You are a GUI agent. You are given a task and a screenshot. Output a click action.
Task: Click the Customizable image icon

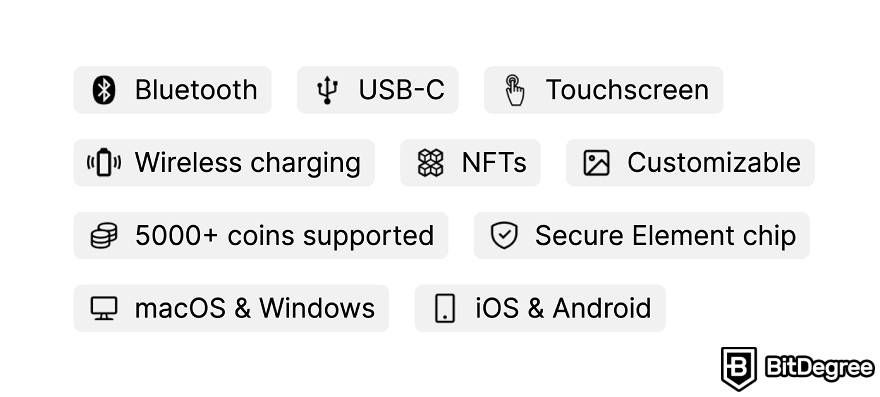[x=596, y=163]
